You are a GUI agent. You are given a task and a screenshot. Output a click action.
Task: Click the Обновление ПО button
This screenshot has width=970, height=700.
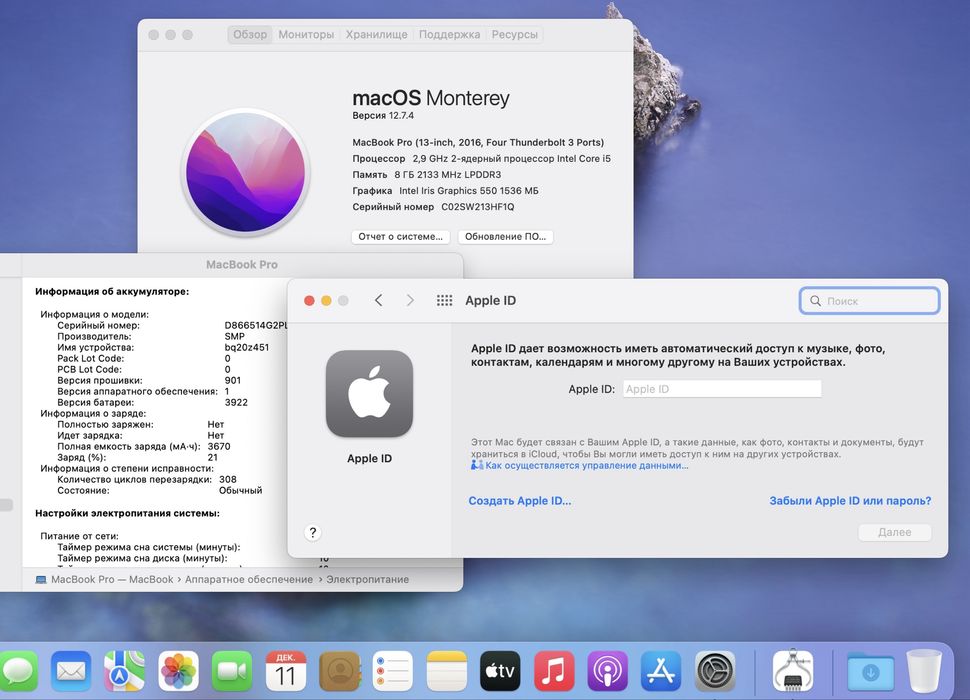coord(505,237)
